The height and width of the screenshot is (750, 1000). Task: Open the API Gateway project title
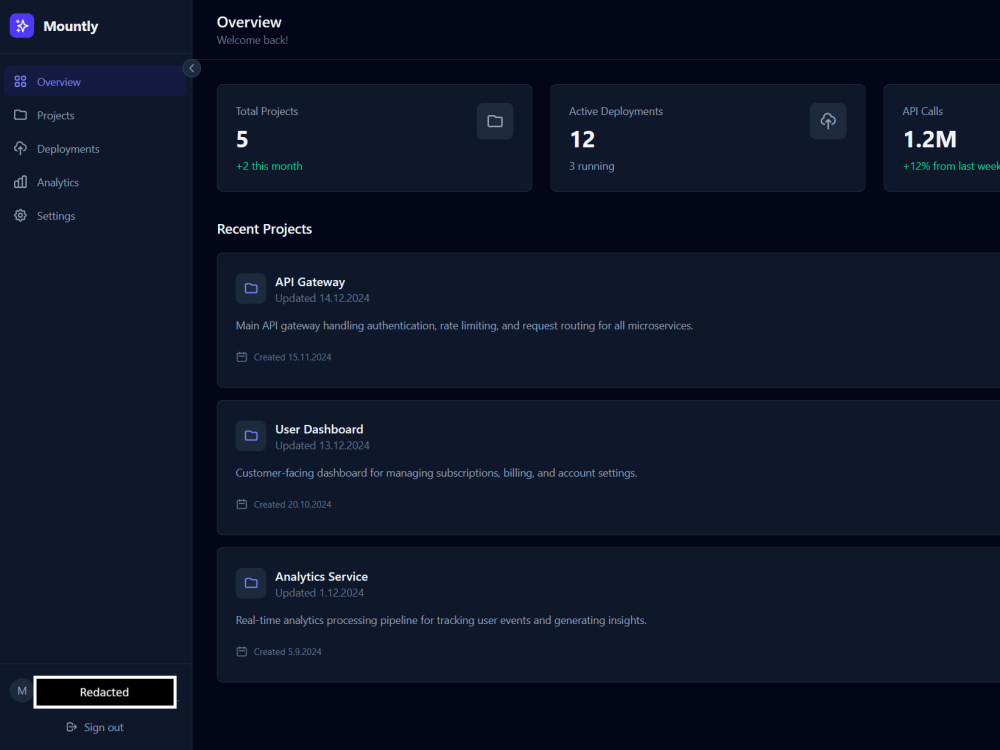tap(310, 282)
